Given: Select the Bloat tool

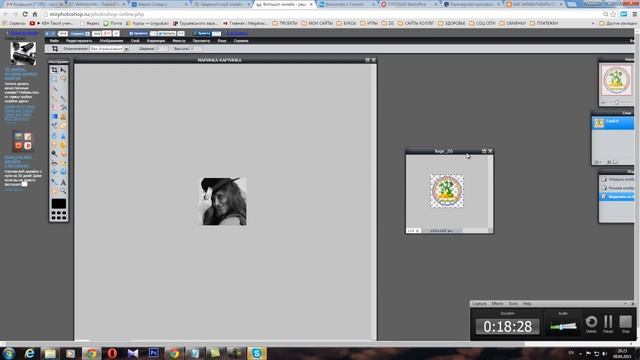Looking at the screenshot, I should 54,172.
